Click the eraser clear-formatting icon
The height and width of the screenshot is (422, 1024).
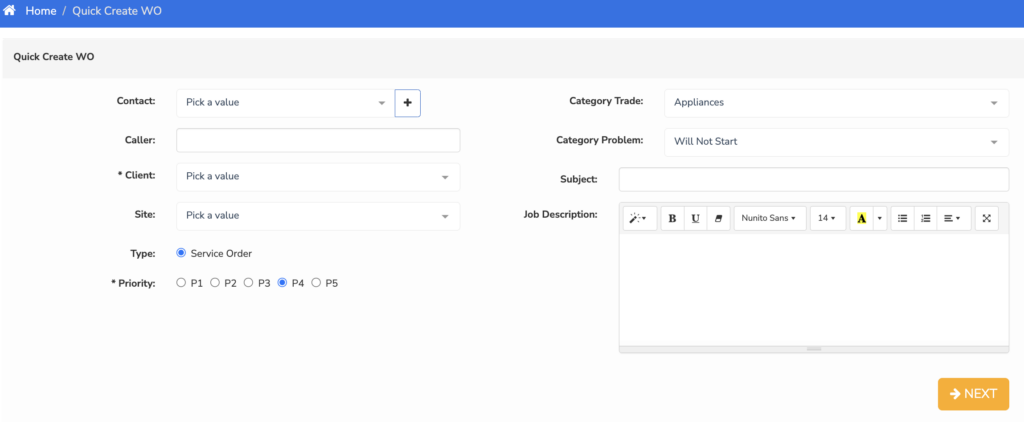pyautogui.click(x=718, y=218)
